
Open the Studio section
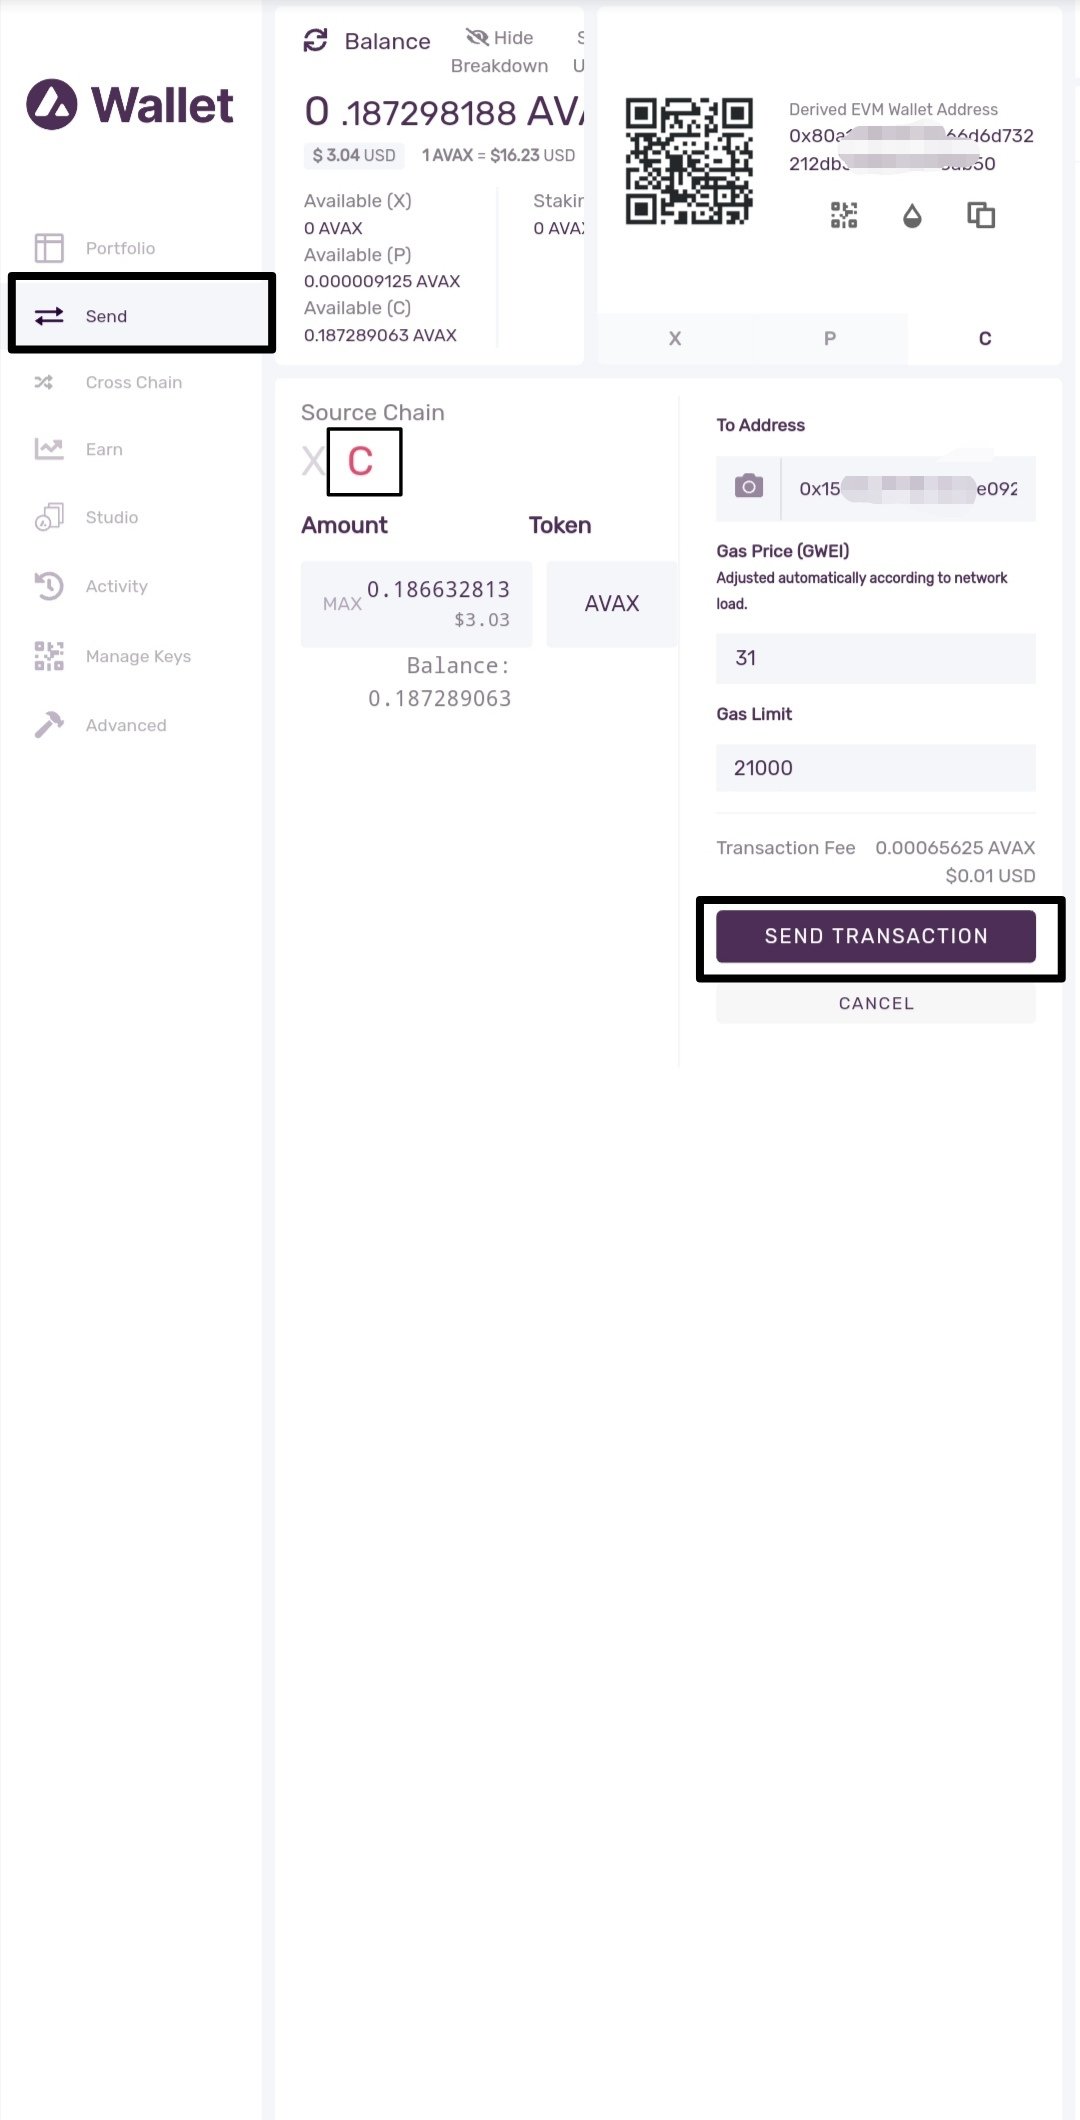pos(111,517)
